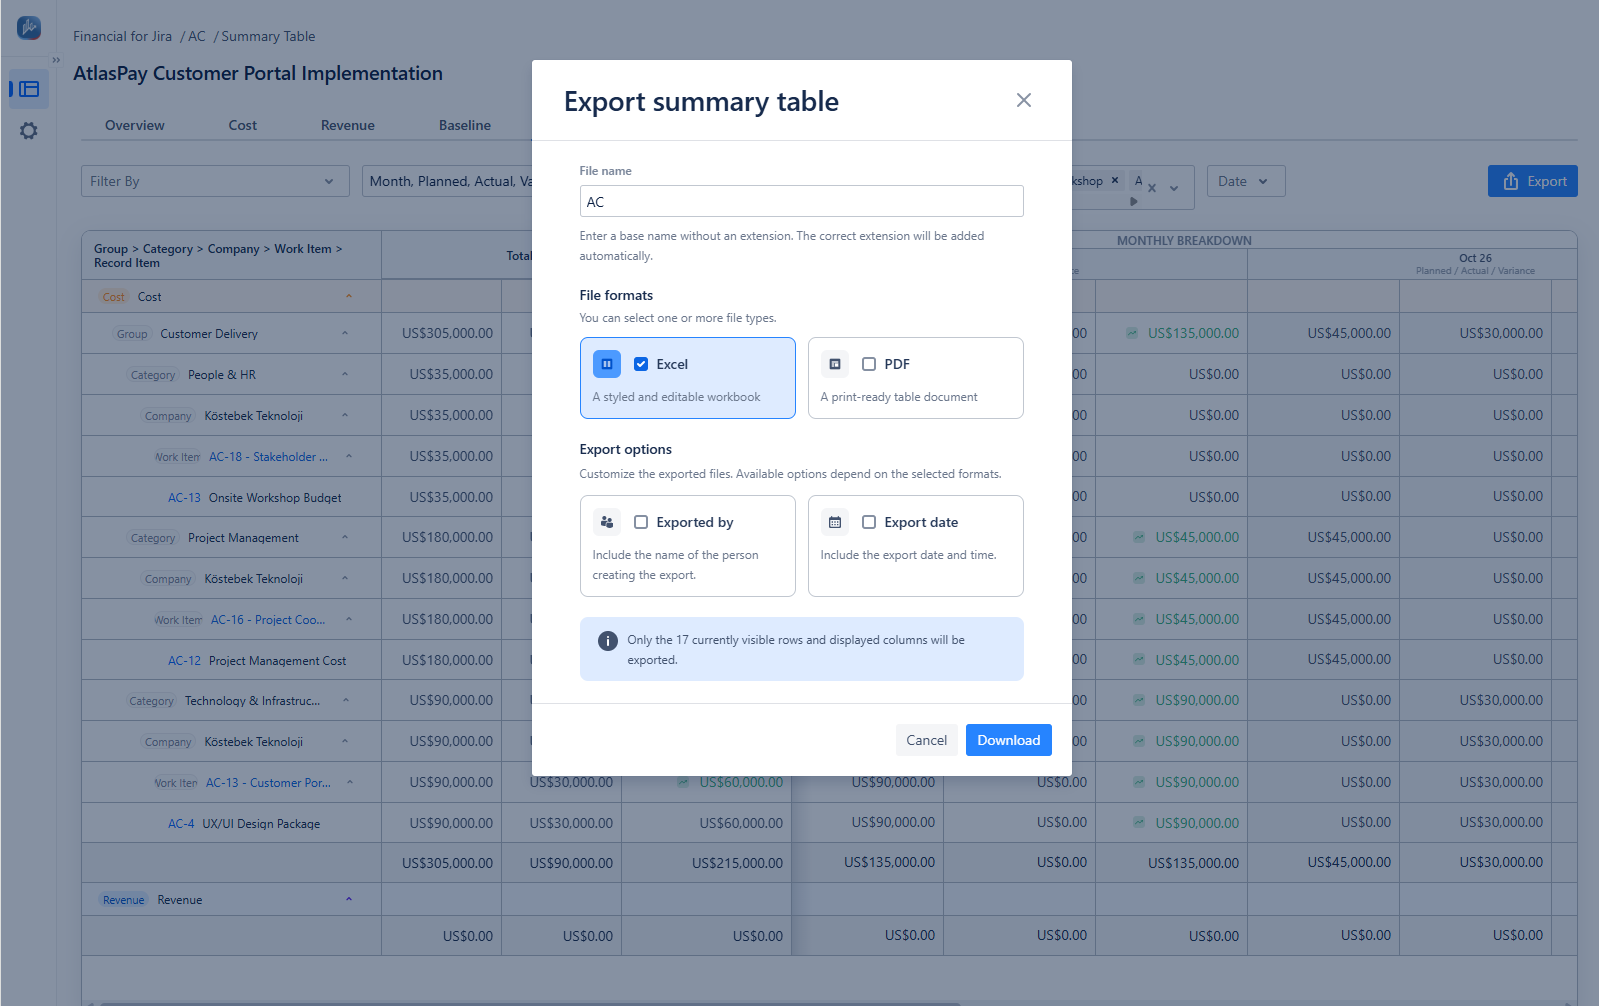This screenshot has height=1006, width=1599.
Task: Switch to the Cost tab
Action: point(243,125)
